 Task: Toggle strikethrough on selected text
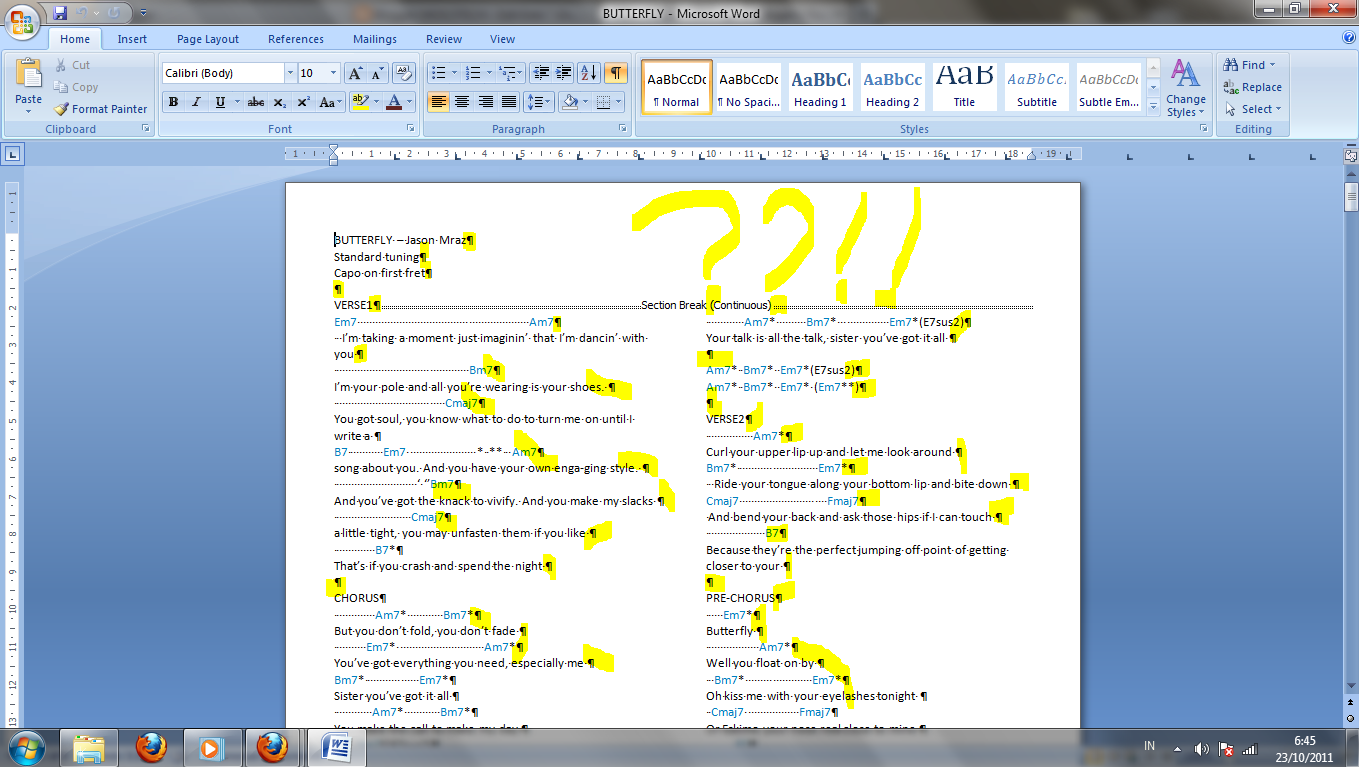(x=256, y=102)
